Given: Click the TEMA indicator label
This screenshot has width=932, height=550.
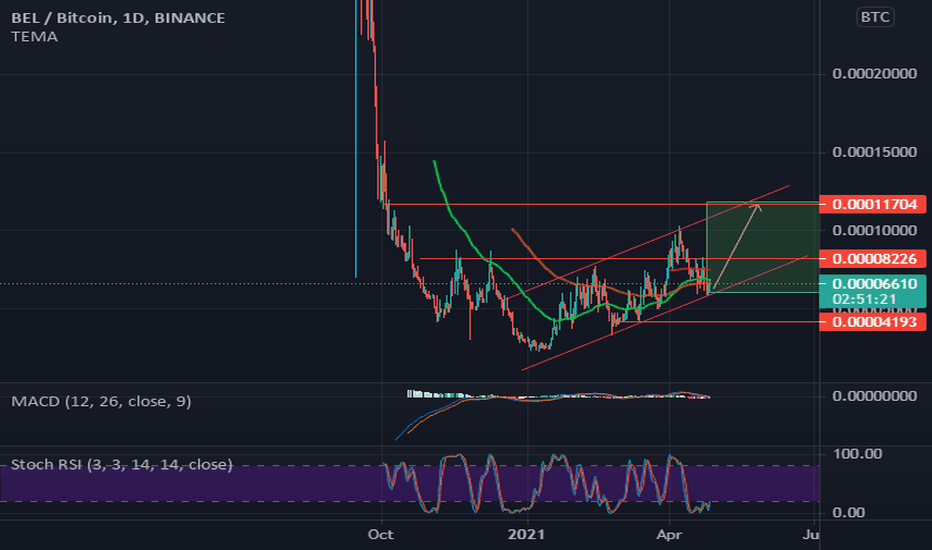Looking at the screenshot, I should 34,37.
